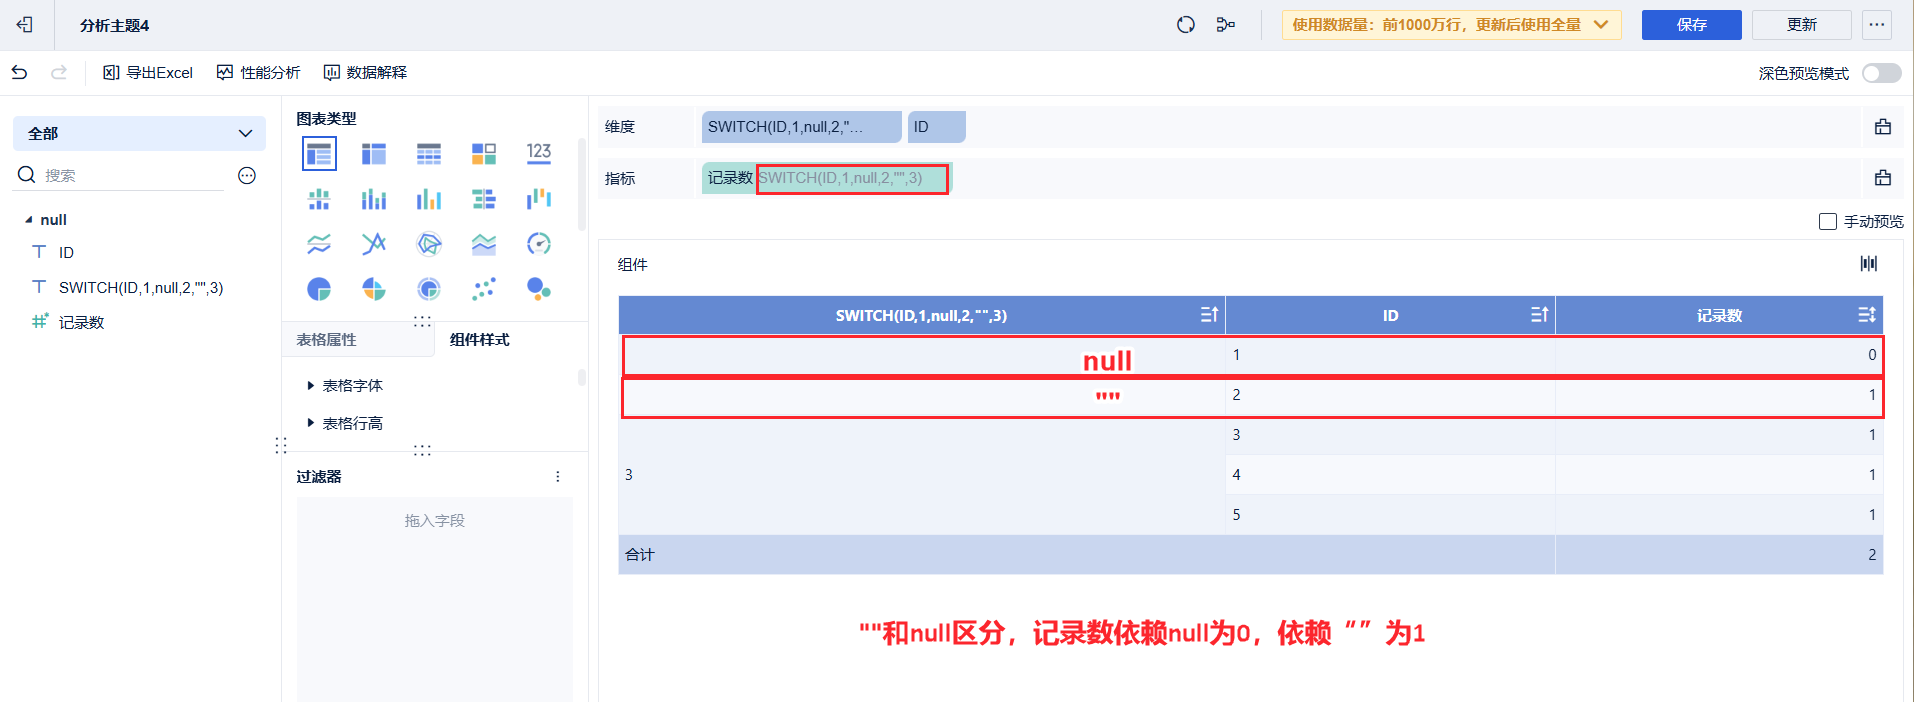This screenshot has width=1914, height=702.
Task: Click the component column settings icon
Action: coord(1869,263)
